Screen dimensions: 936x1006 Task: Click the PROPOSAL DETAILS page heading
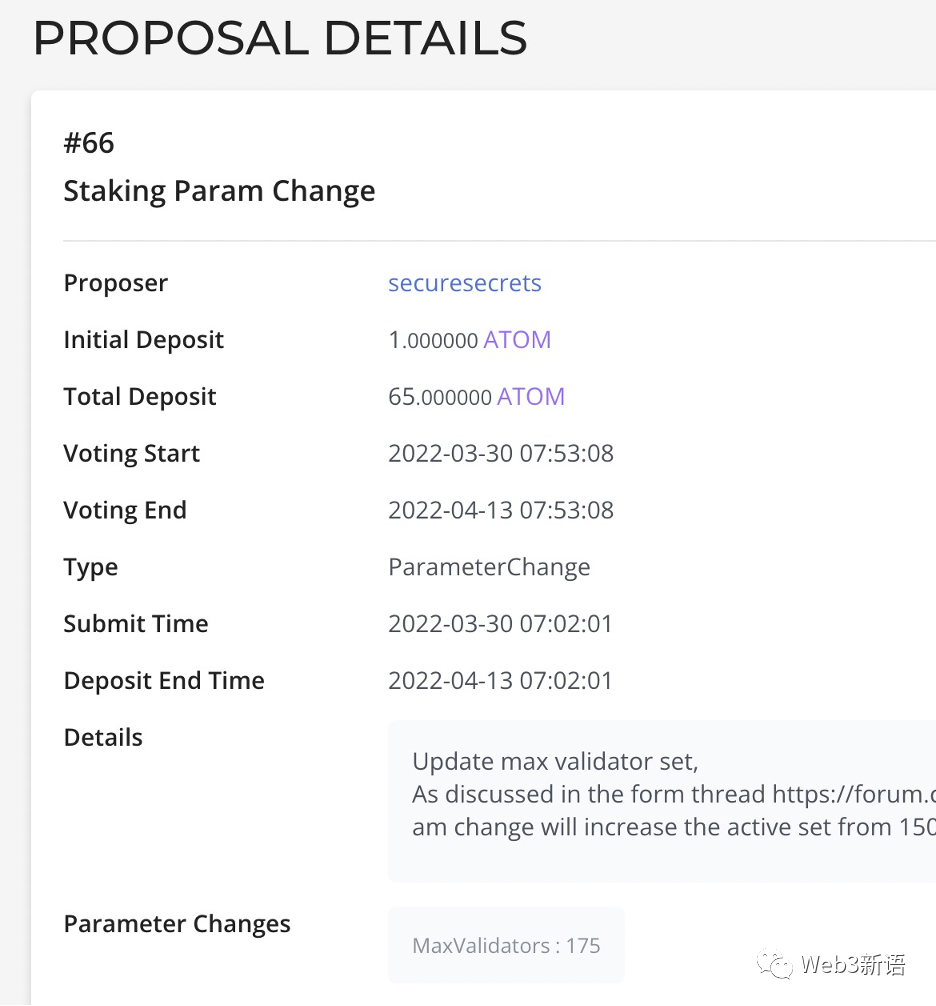coord(280,38)
